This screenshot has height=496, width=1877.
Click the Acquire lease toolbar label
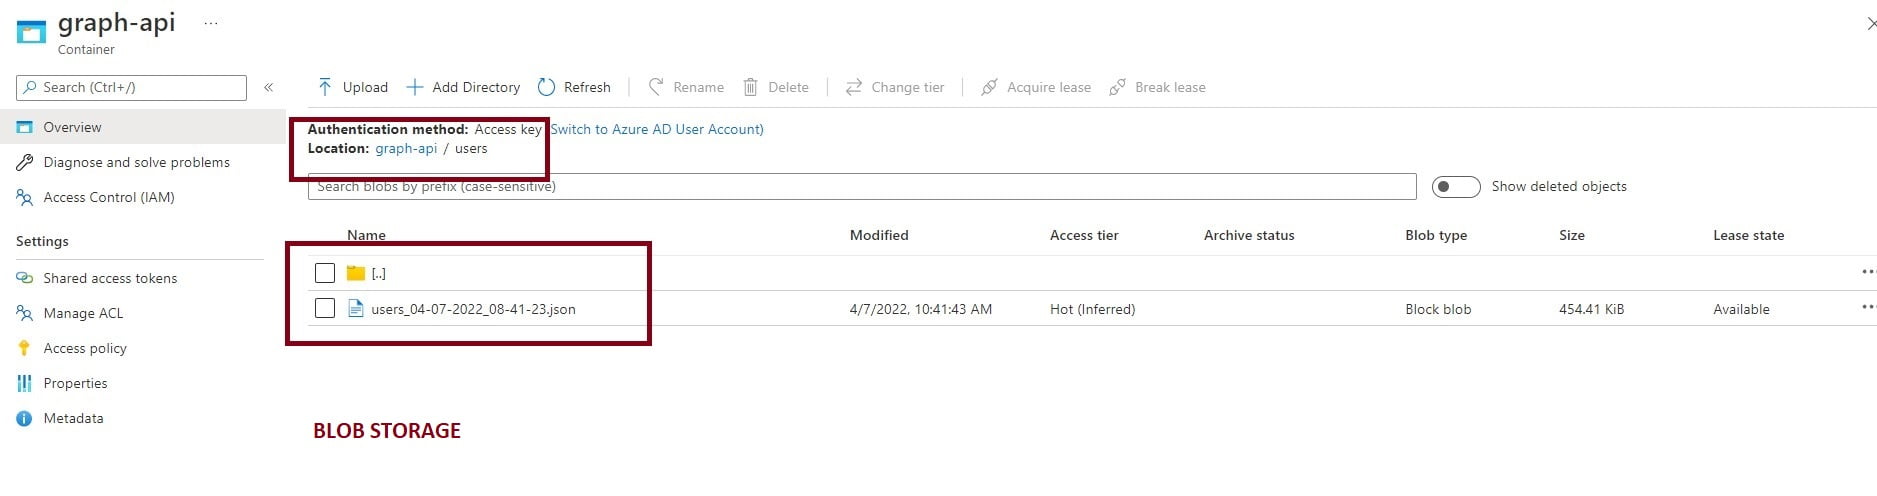pos(1049,87)
